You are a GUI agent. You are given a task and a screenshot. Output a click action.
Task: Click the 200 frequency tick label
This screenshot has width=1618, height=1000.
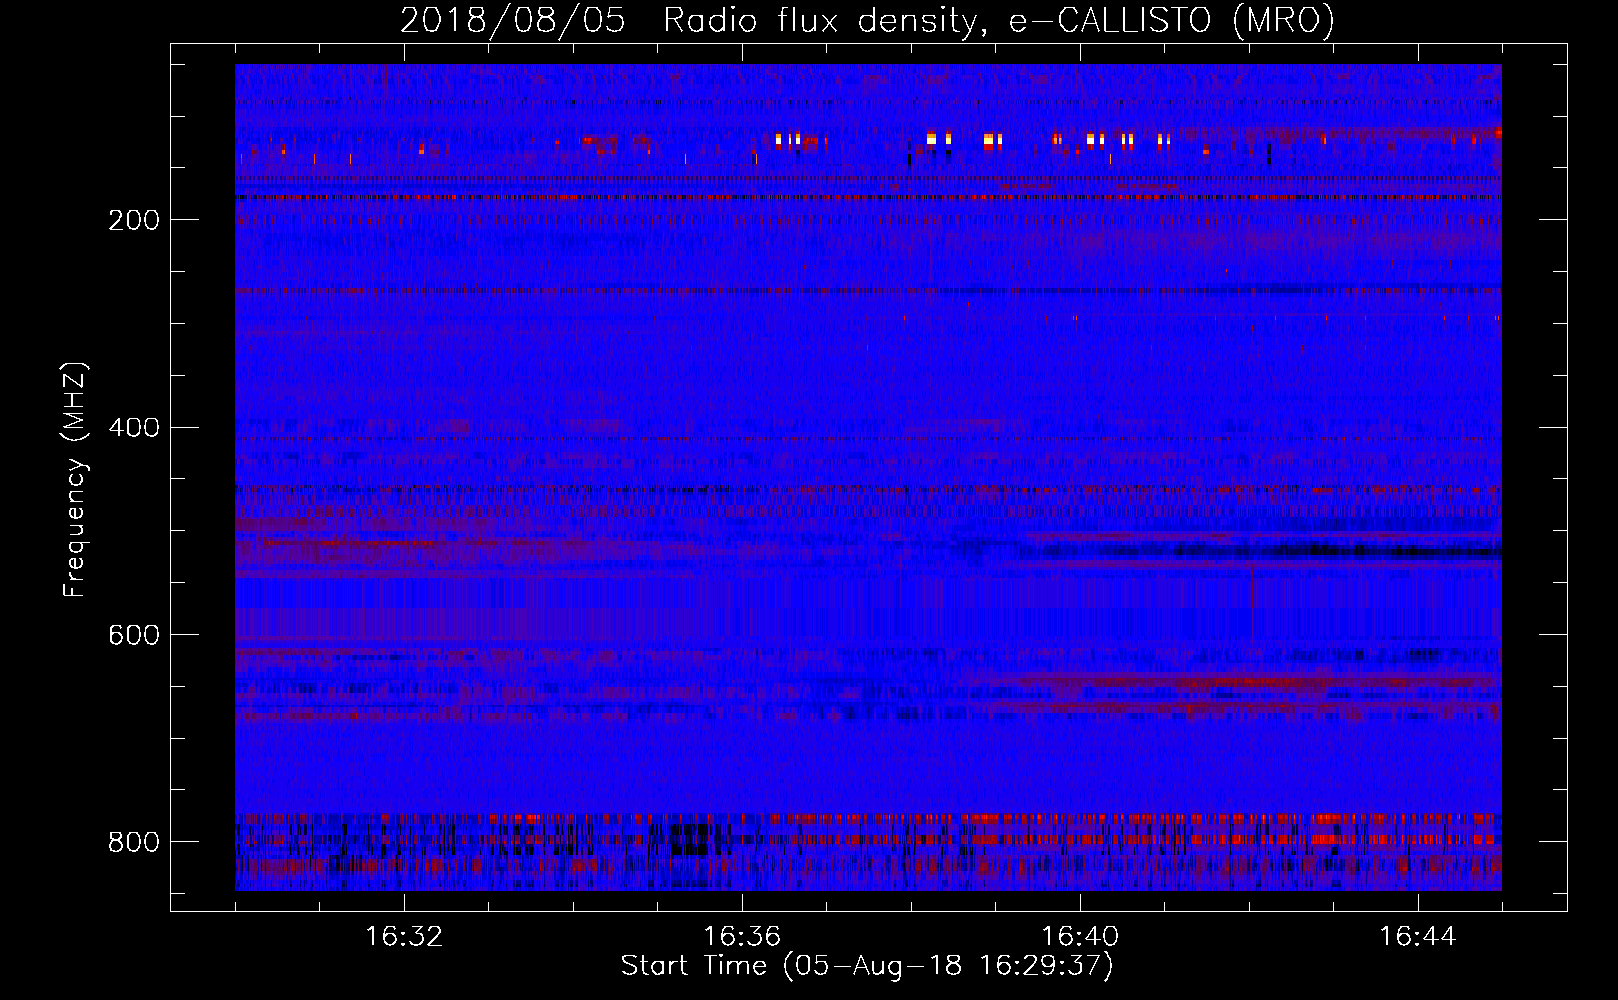pyautogui.click(x=133, y=220)
